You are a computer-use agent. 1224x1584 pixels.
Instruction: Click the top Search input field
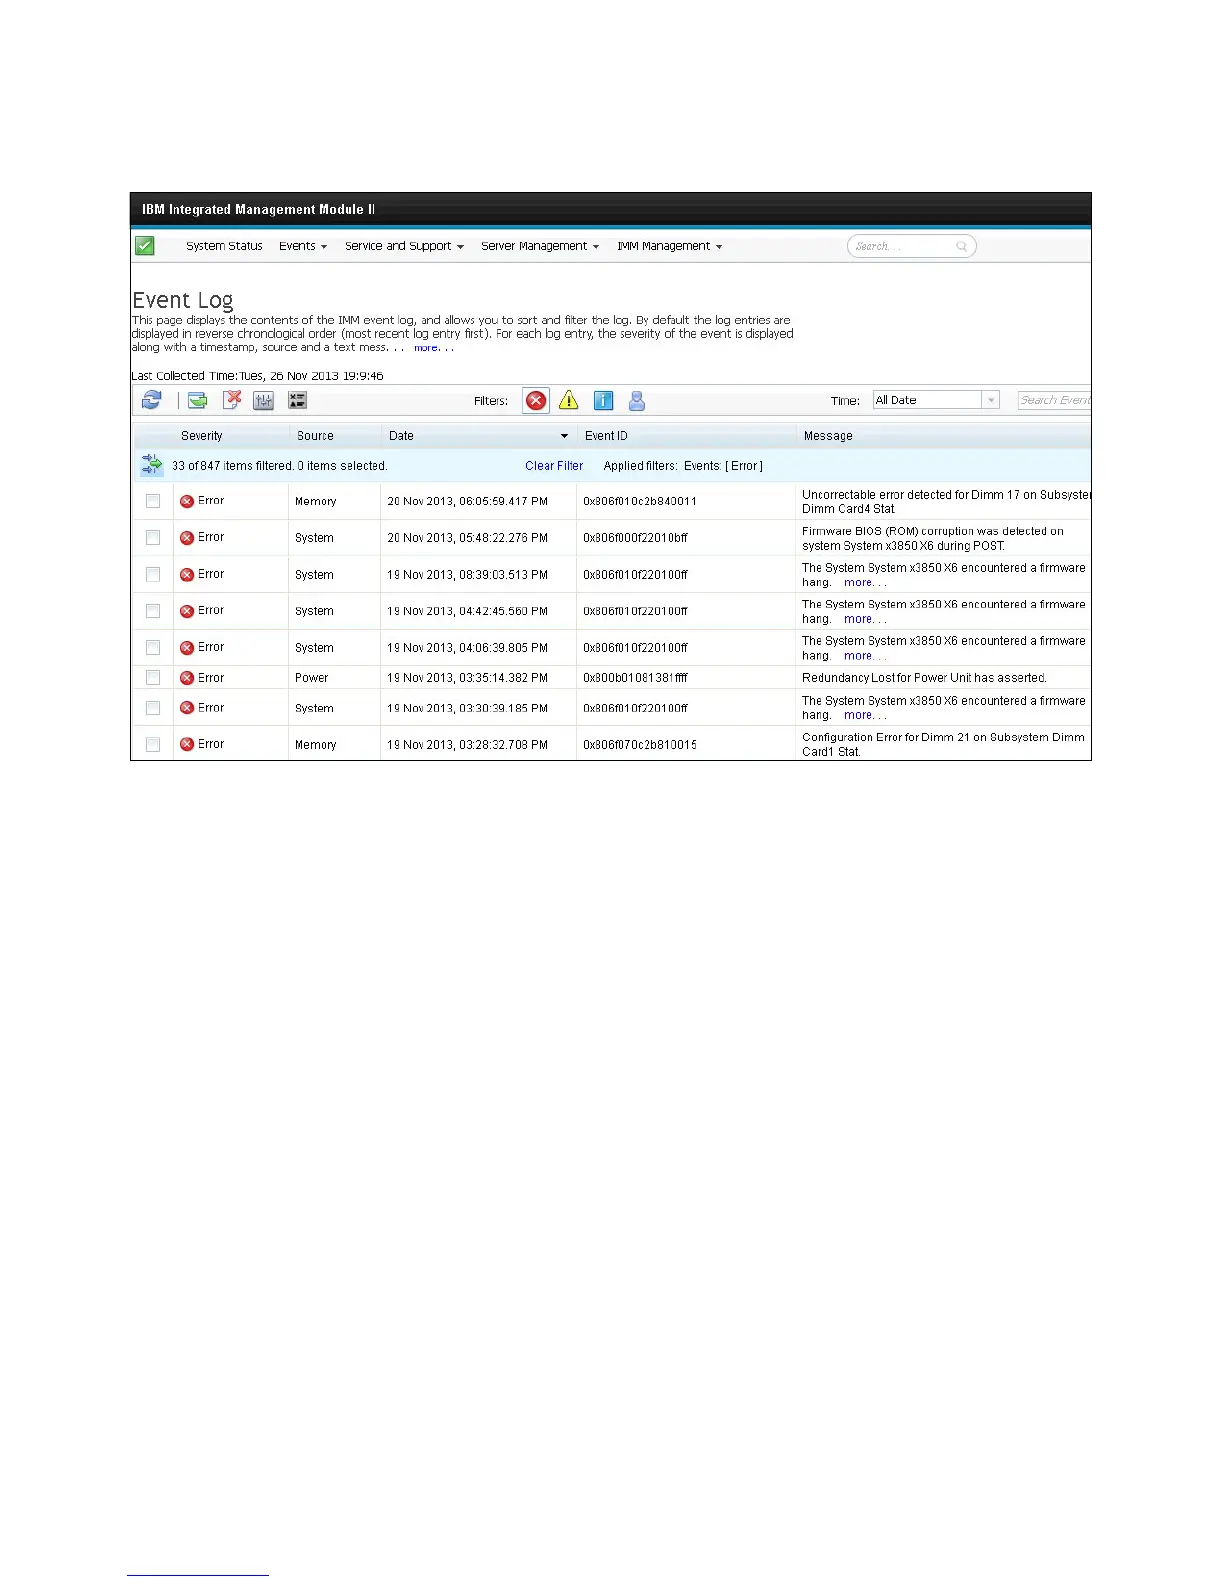[911, 246]
